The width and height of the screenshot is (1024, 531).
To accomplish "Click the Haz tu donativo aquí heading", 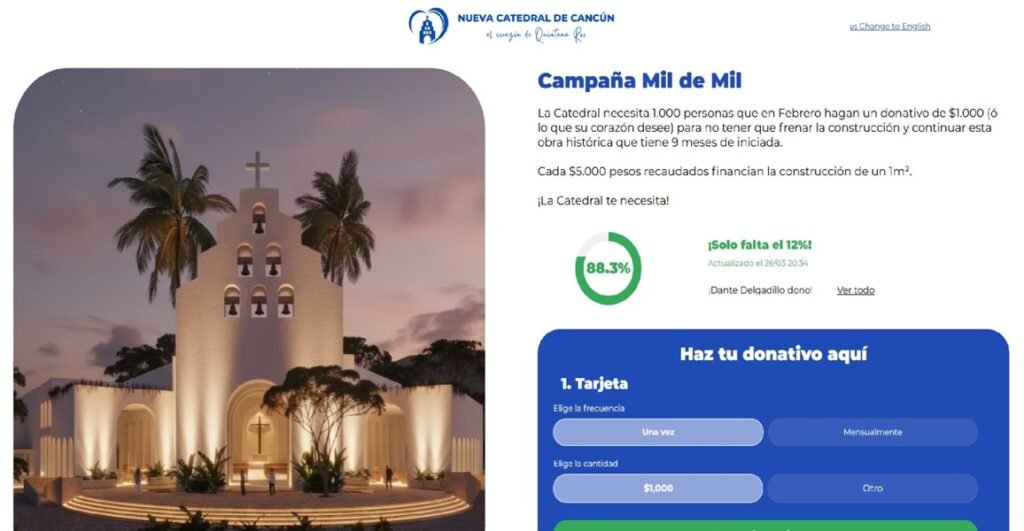I will pyautogui.click(x=773, y=354).
